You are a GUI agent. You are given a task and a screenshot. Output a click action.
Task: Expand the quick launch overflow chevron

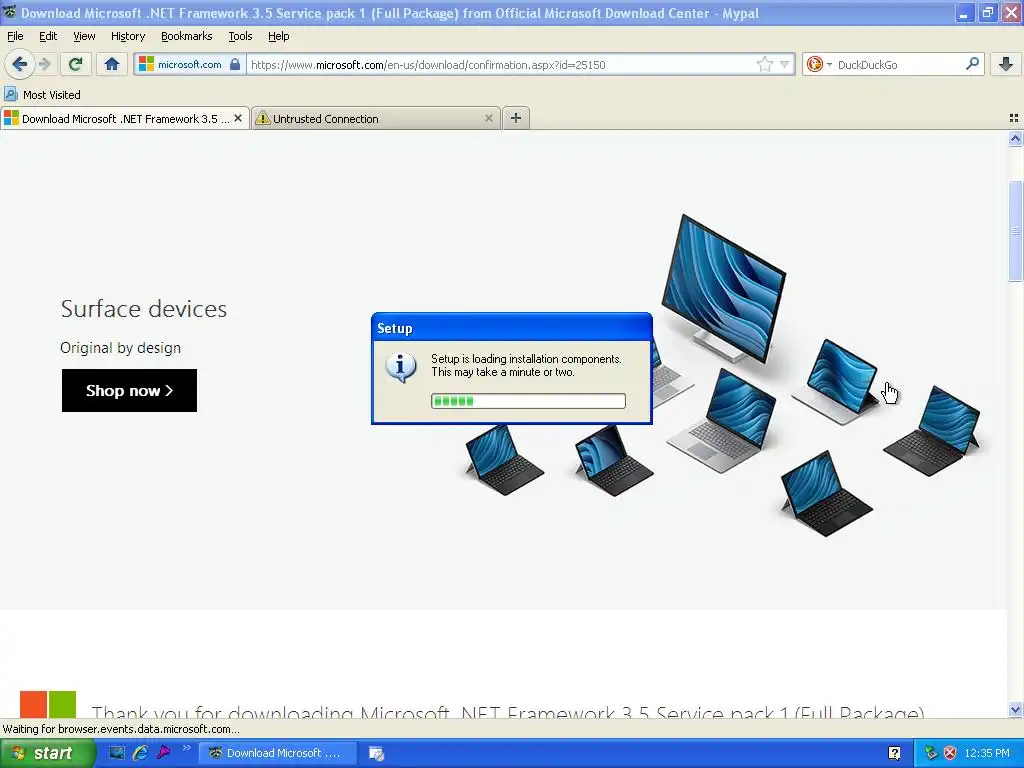[187, 748]
